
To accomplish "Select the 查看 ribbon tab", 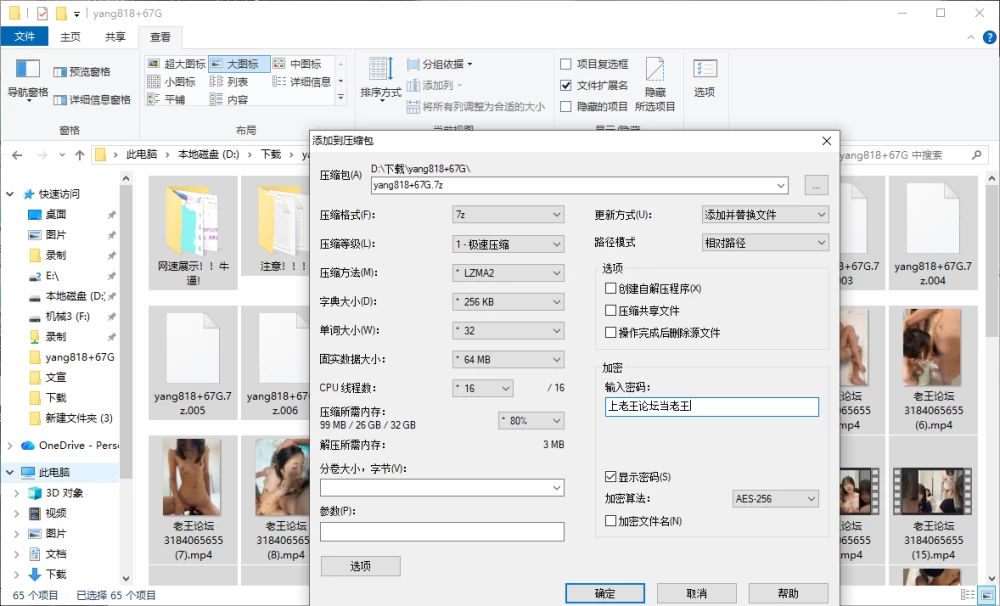I will 160,37.
